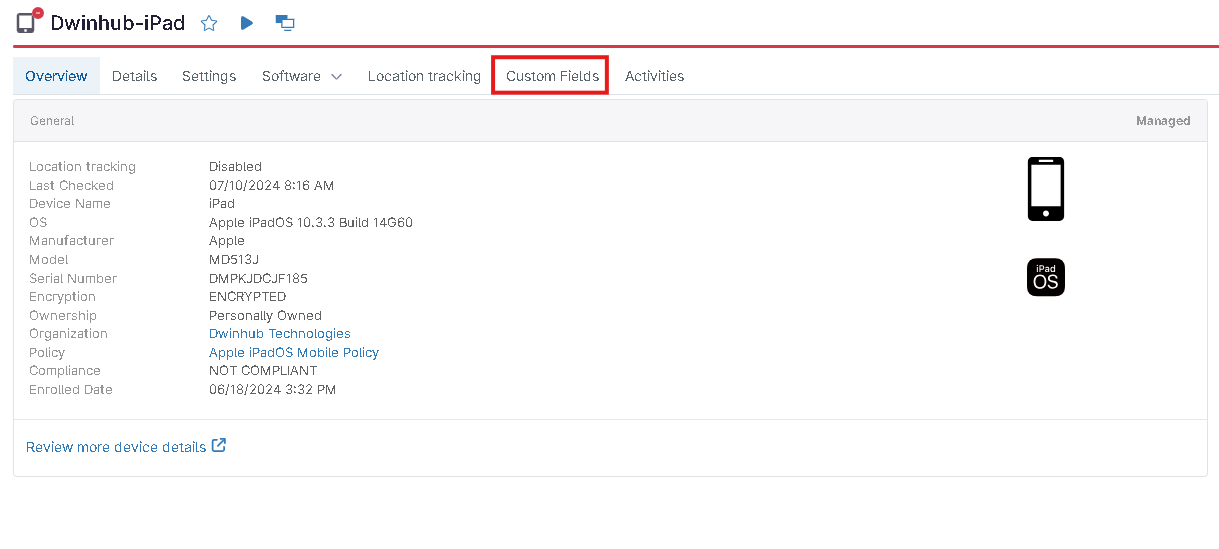Screen dimensions: 1219x549
Task: Expand the Software tab dropdown chevron
Action: [x=336, y=77]
